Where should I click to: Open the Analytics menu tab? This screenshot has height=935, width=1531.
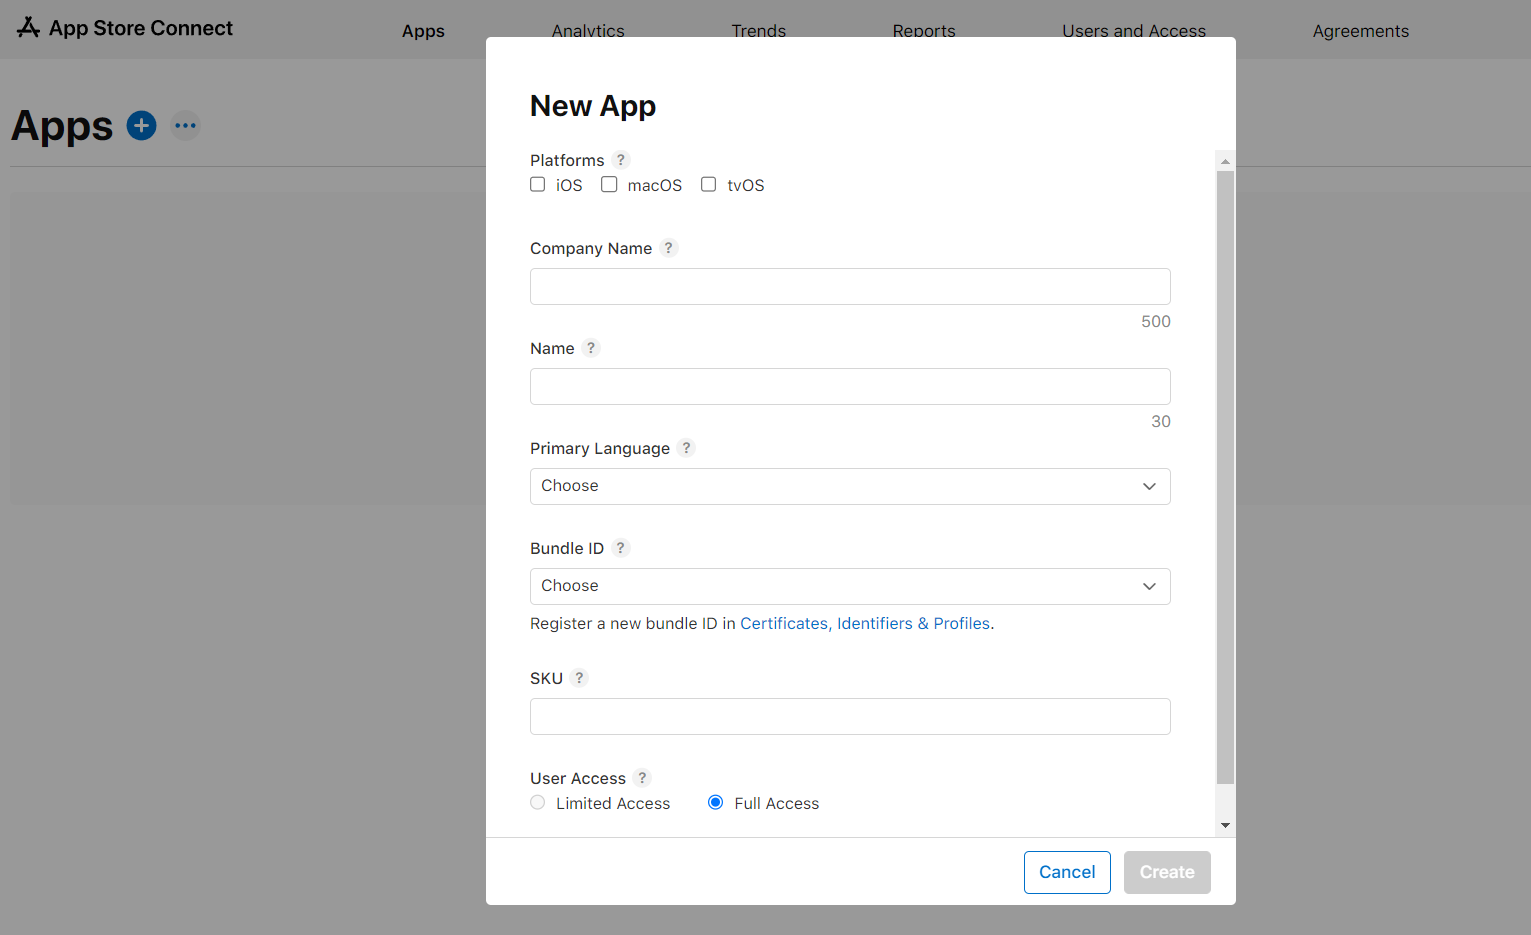[588, 31]
